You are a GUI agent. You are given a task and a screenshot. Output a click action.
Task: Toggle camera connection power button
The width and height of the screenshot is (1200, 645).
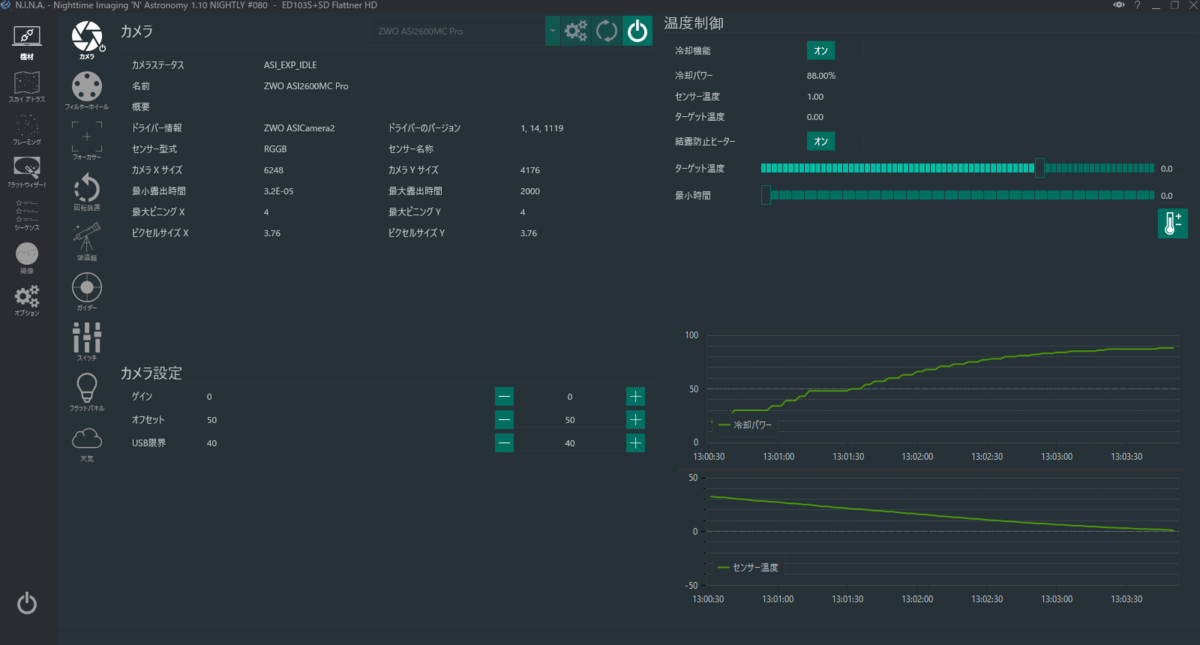tap(636, 31)
